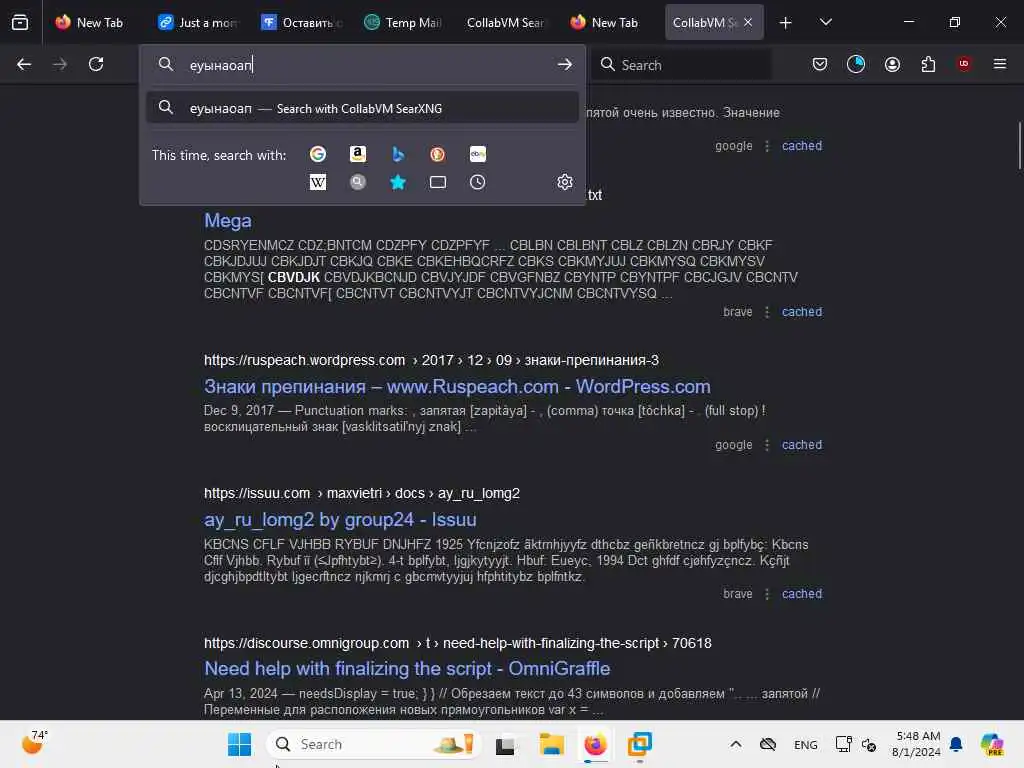This screenshot has width=1024, height=768.
Task: Switch to Оставить tab
Action: click(301, 22)
